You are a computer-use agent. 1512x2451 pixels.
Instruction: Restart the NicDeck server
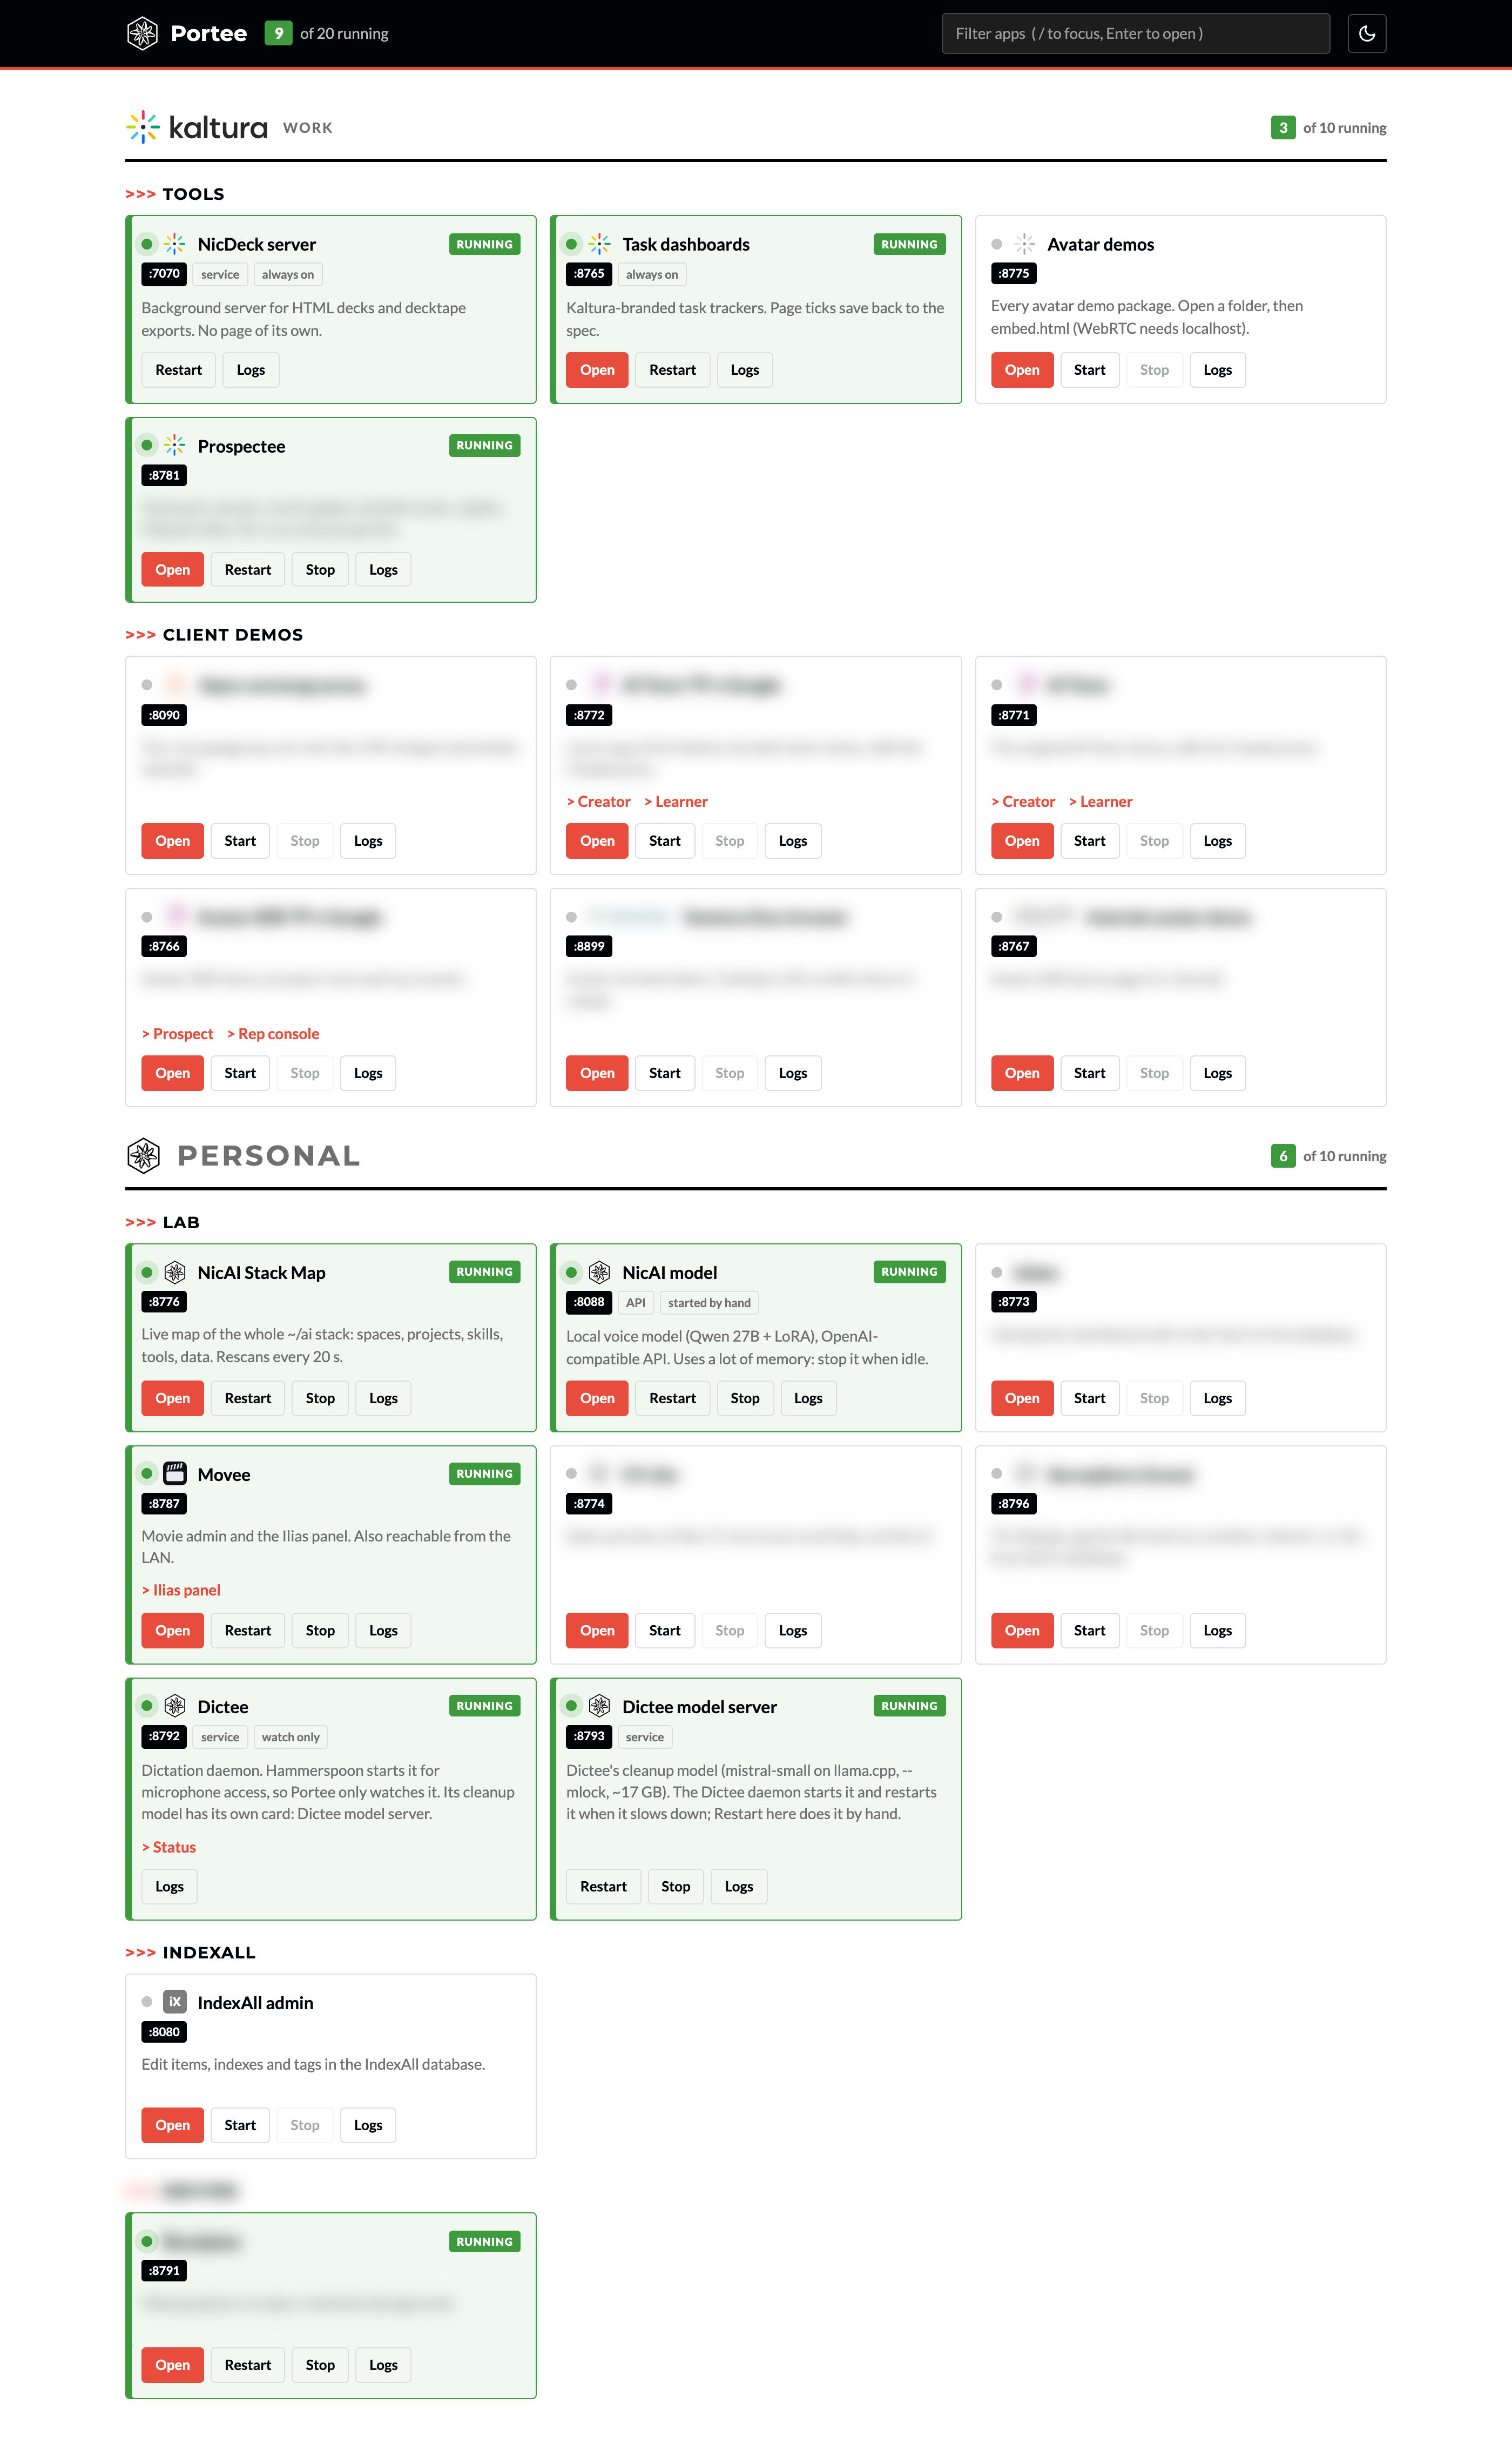[179, 370]
